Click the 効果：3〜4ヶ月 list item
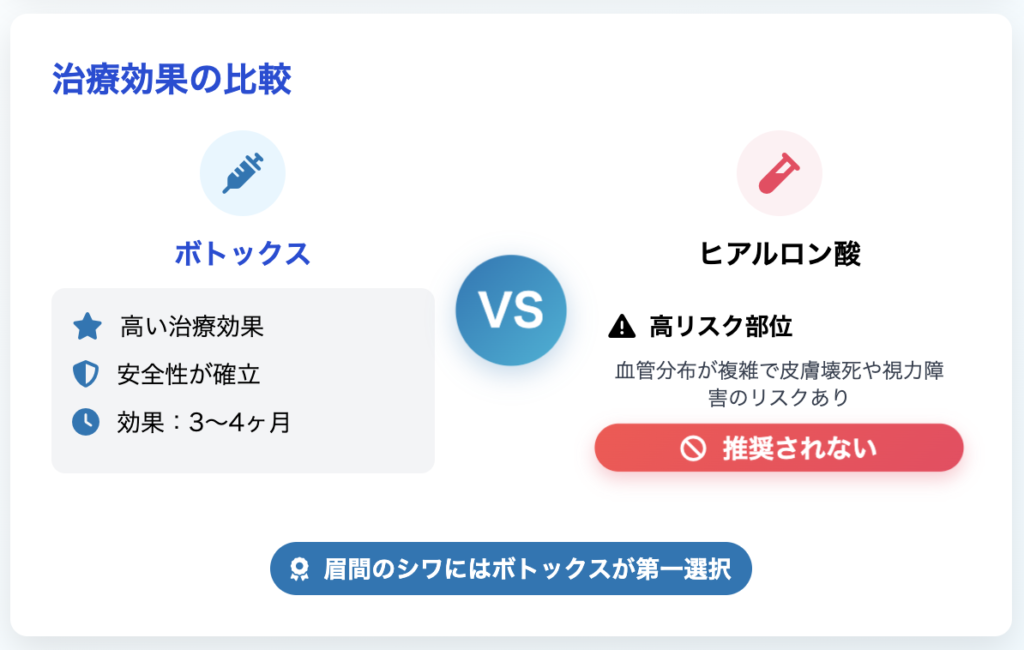1024x650 pixels. pyautogui.click(x=204, y=423)
